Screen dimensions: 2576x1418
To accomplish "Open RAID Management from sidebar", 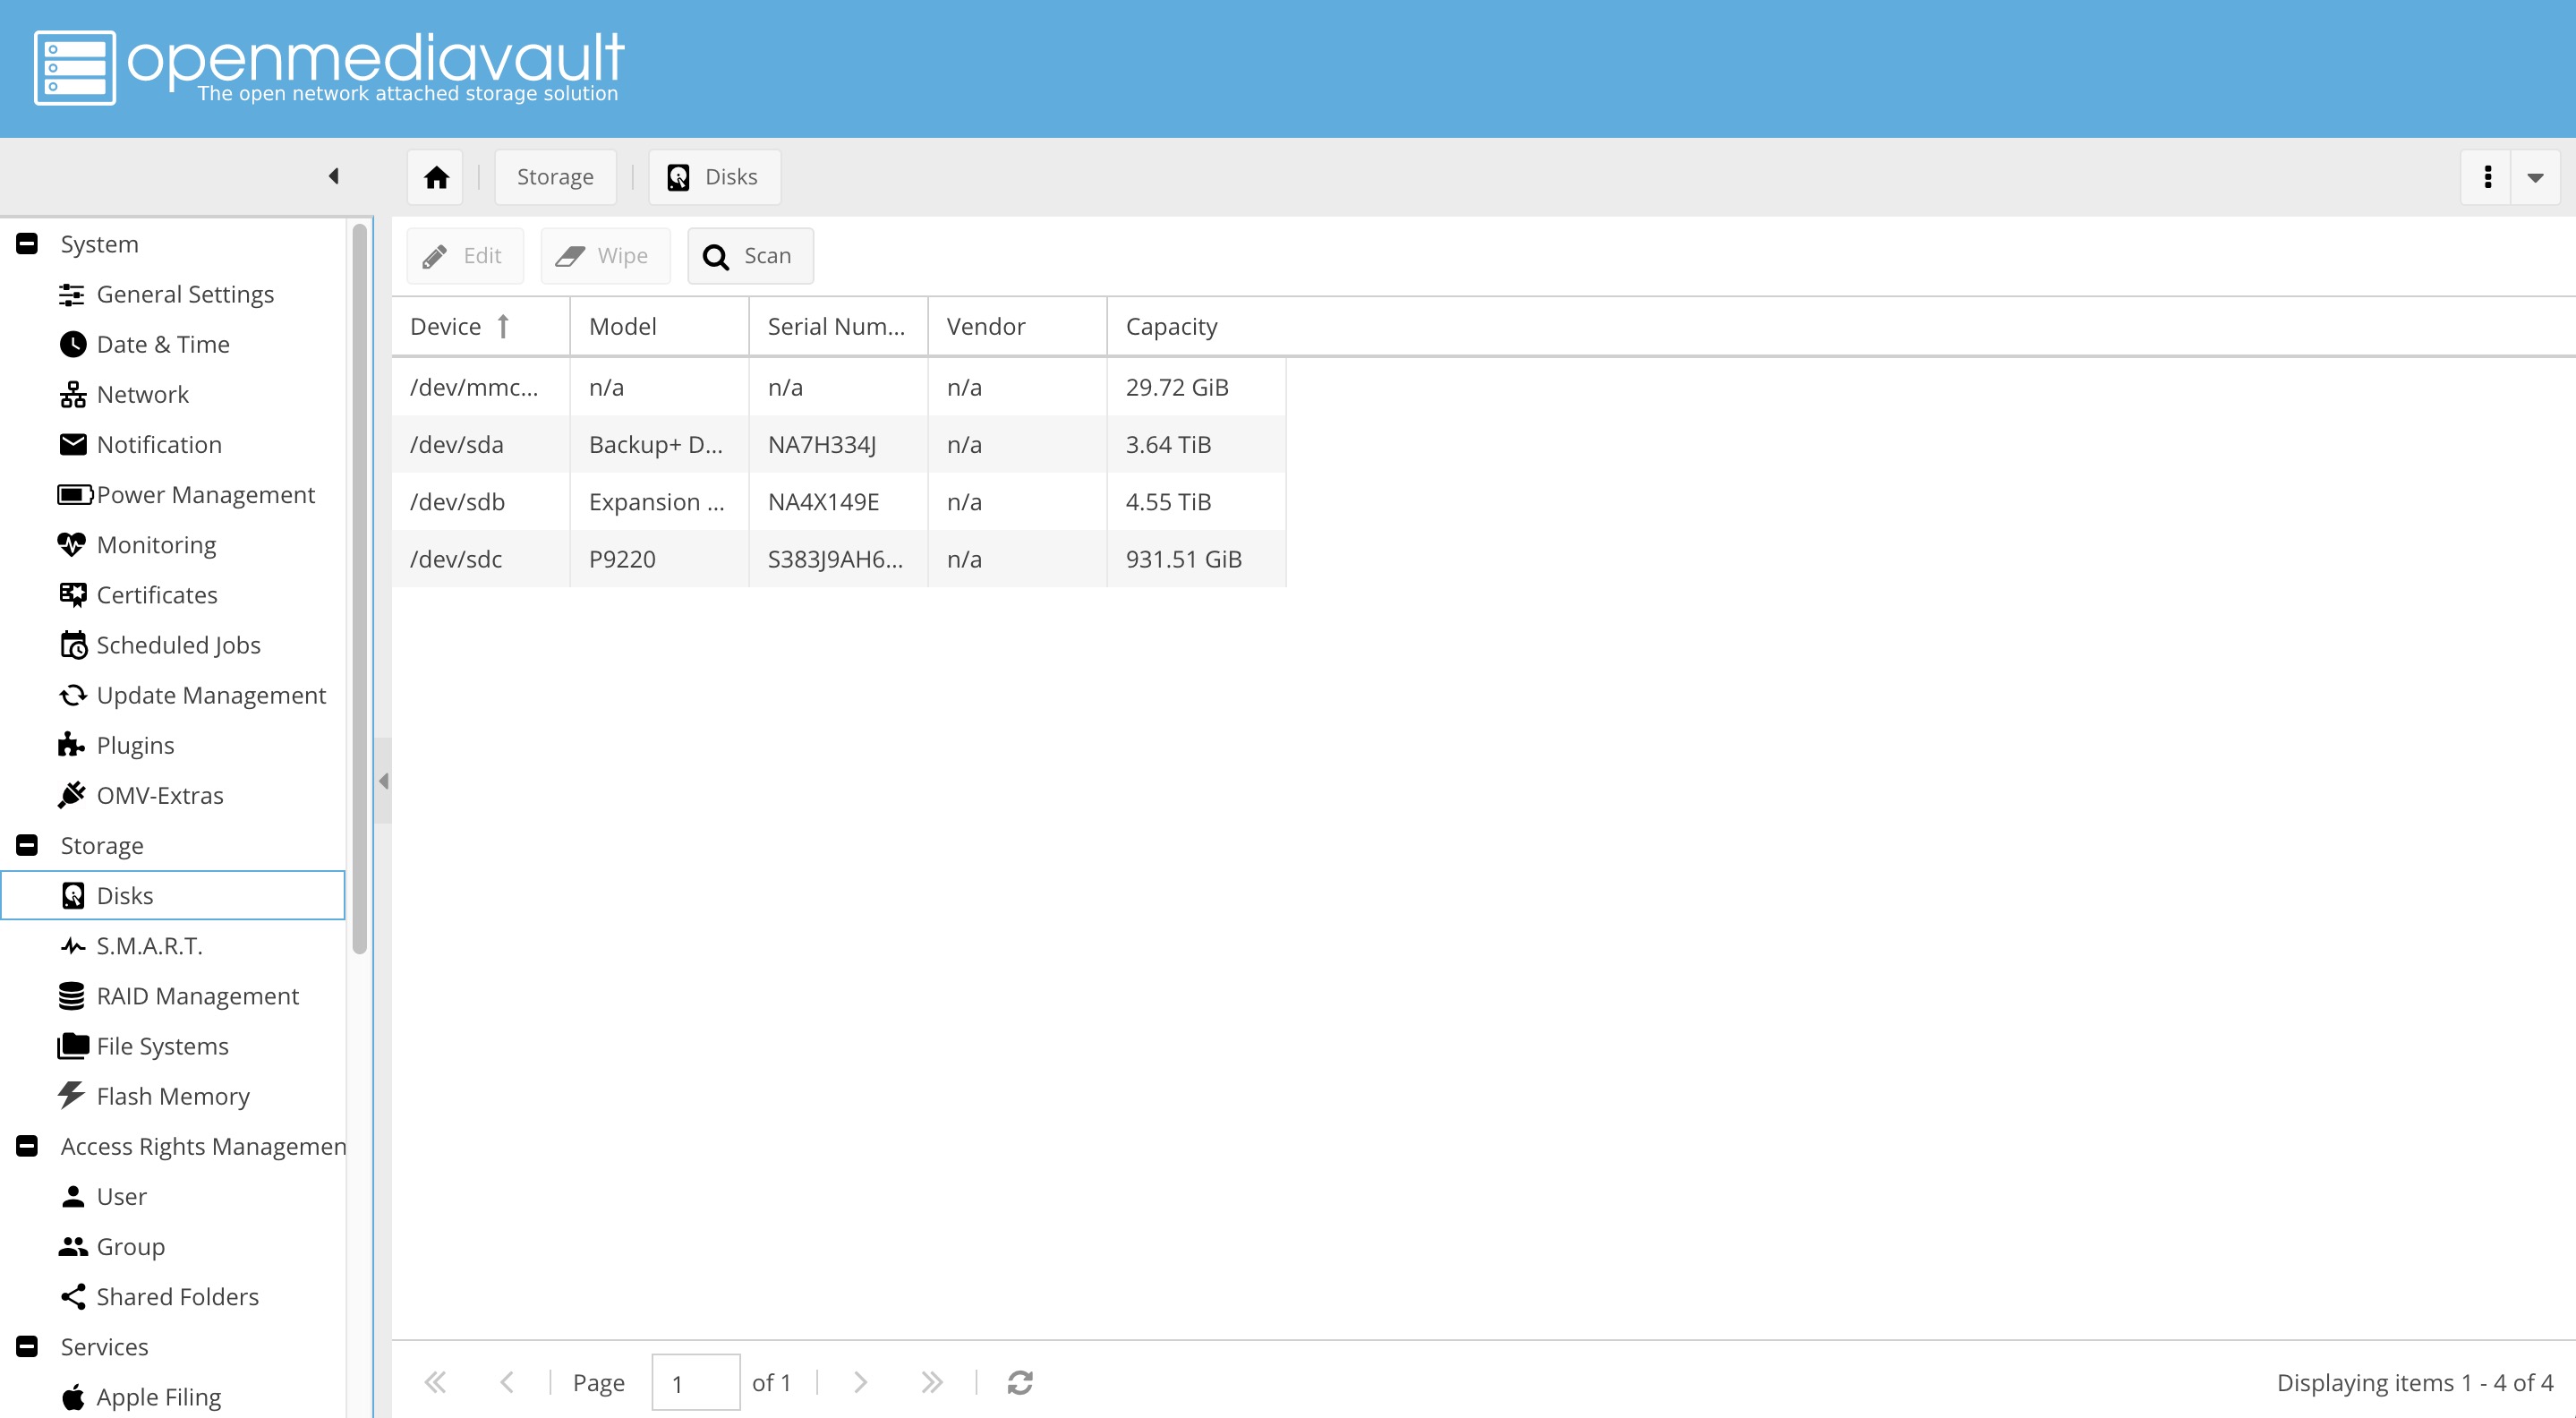I will coord(197,995).
